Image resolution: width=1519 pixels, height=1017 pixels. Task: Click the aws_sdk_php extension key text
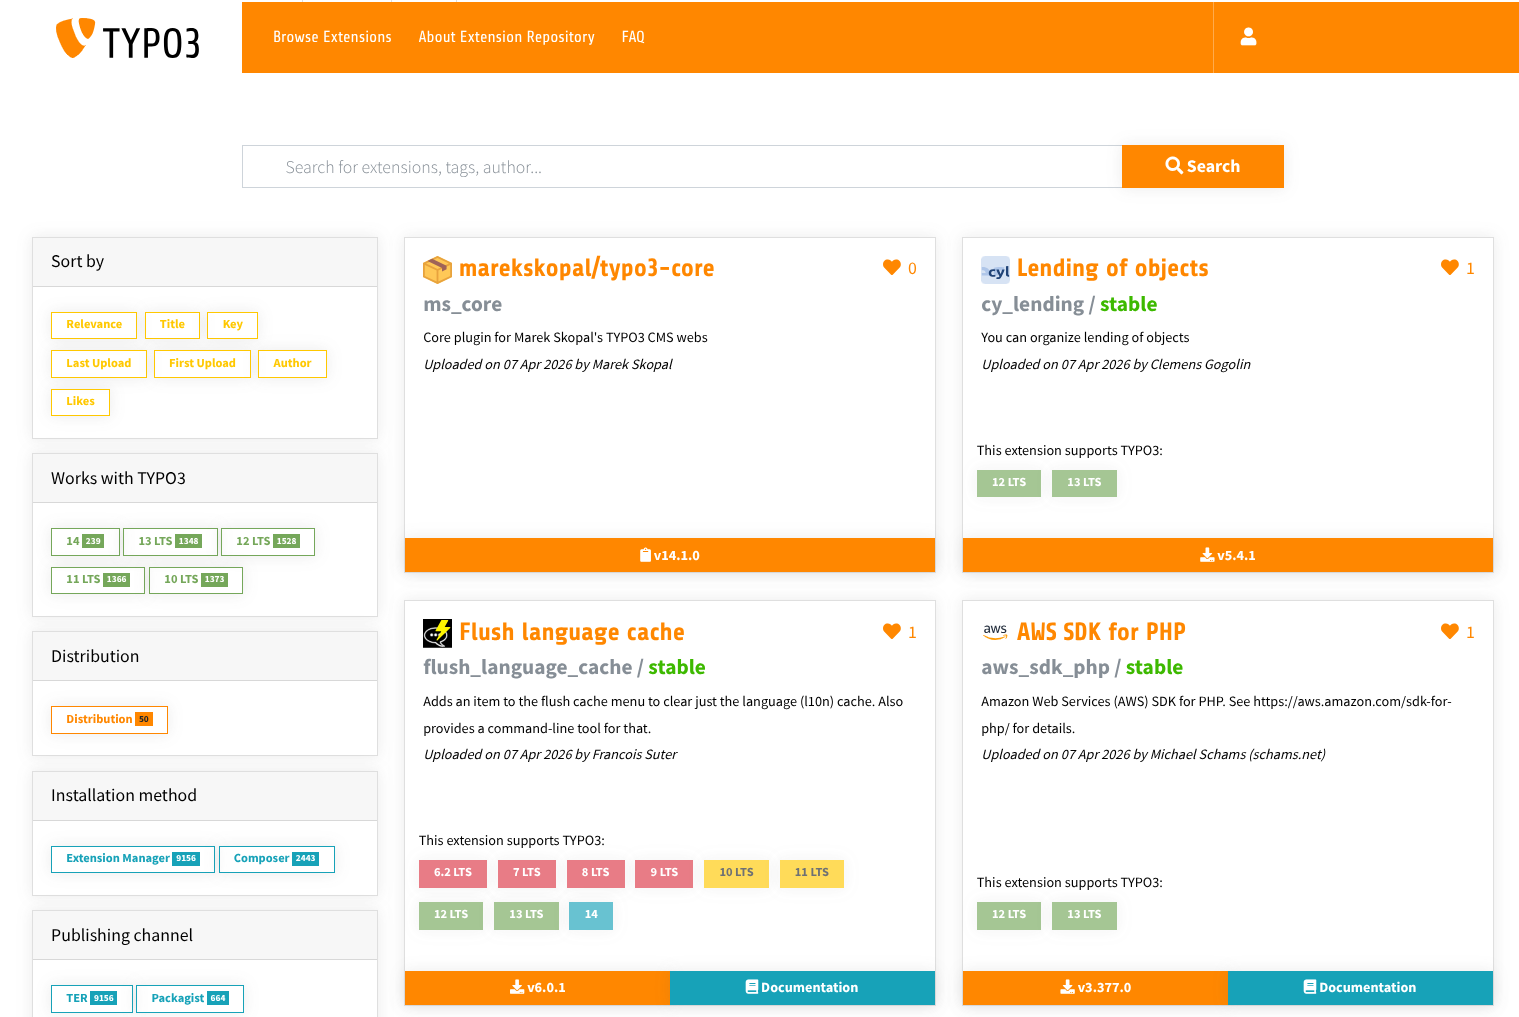tap(1045, 668)
